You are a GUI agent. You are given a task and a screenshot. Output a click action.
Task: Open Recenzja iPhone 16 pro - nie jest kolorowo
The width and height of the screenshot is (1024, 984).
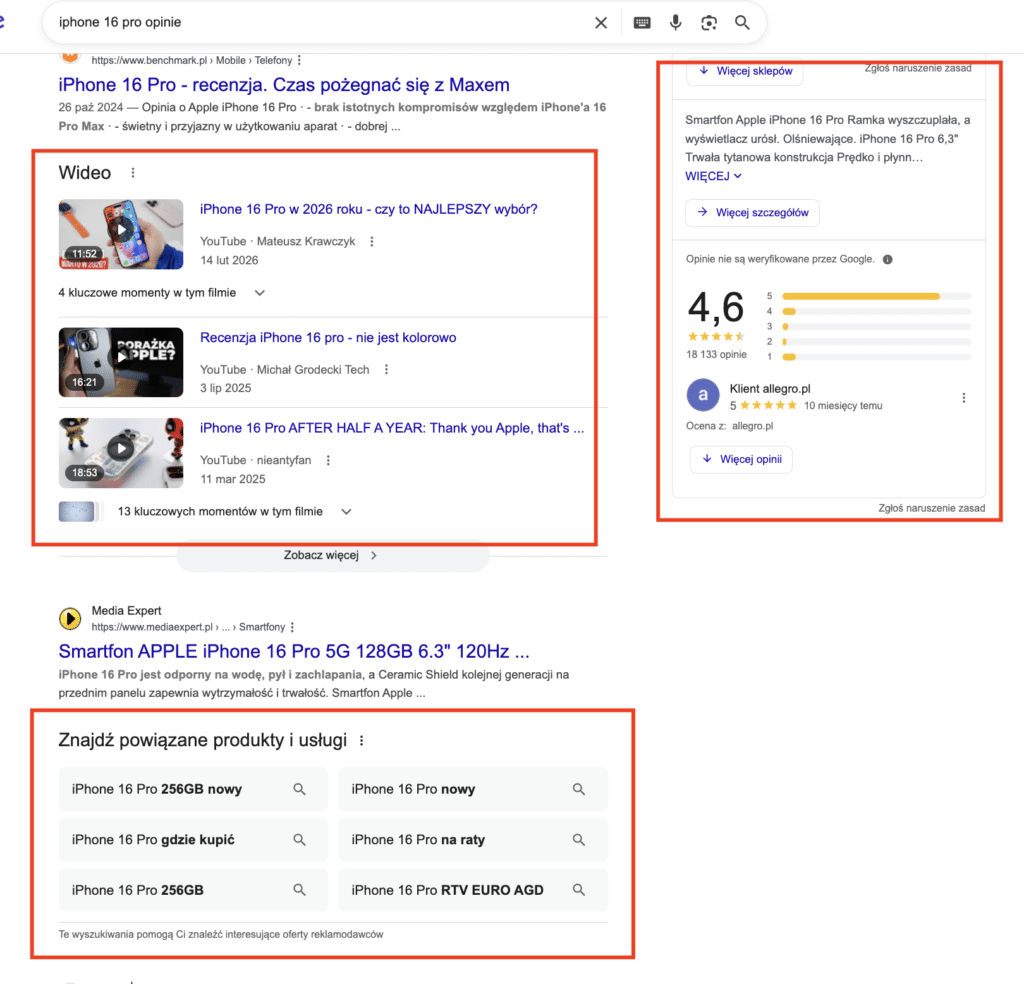[x=328, y=338]
